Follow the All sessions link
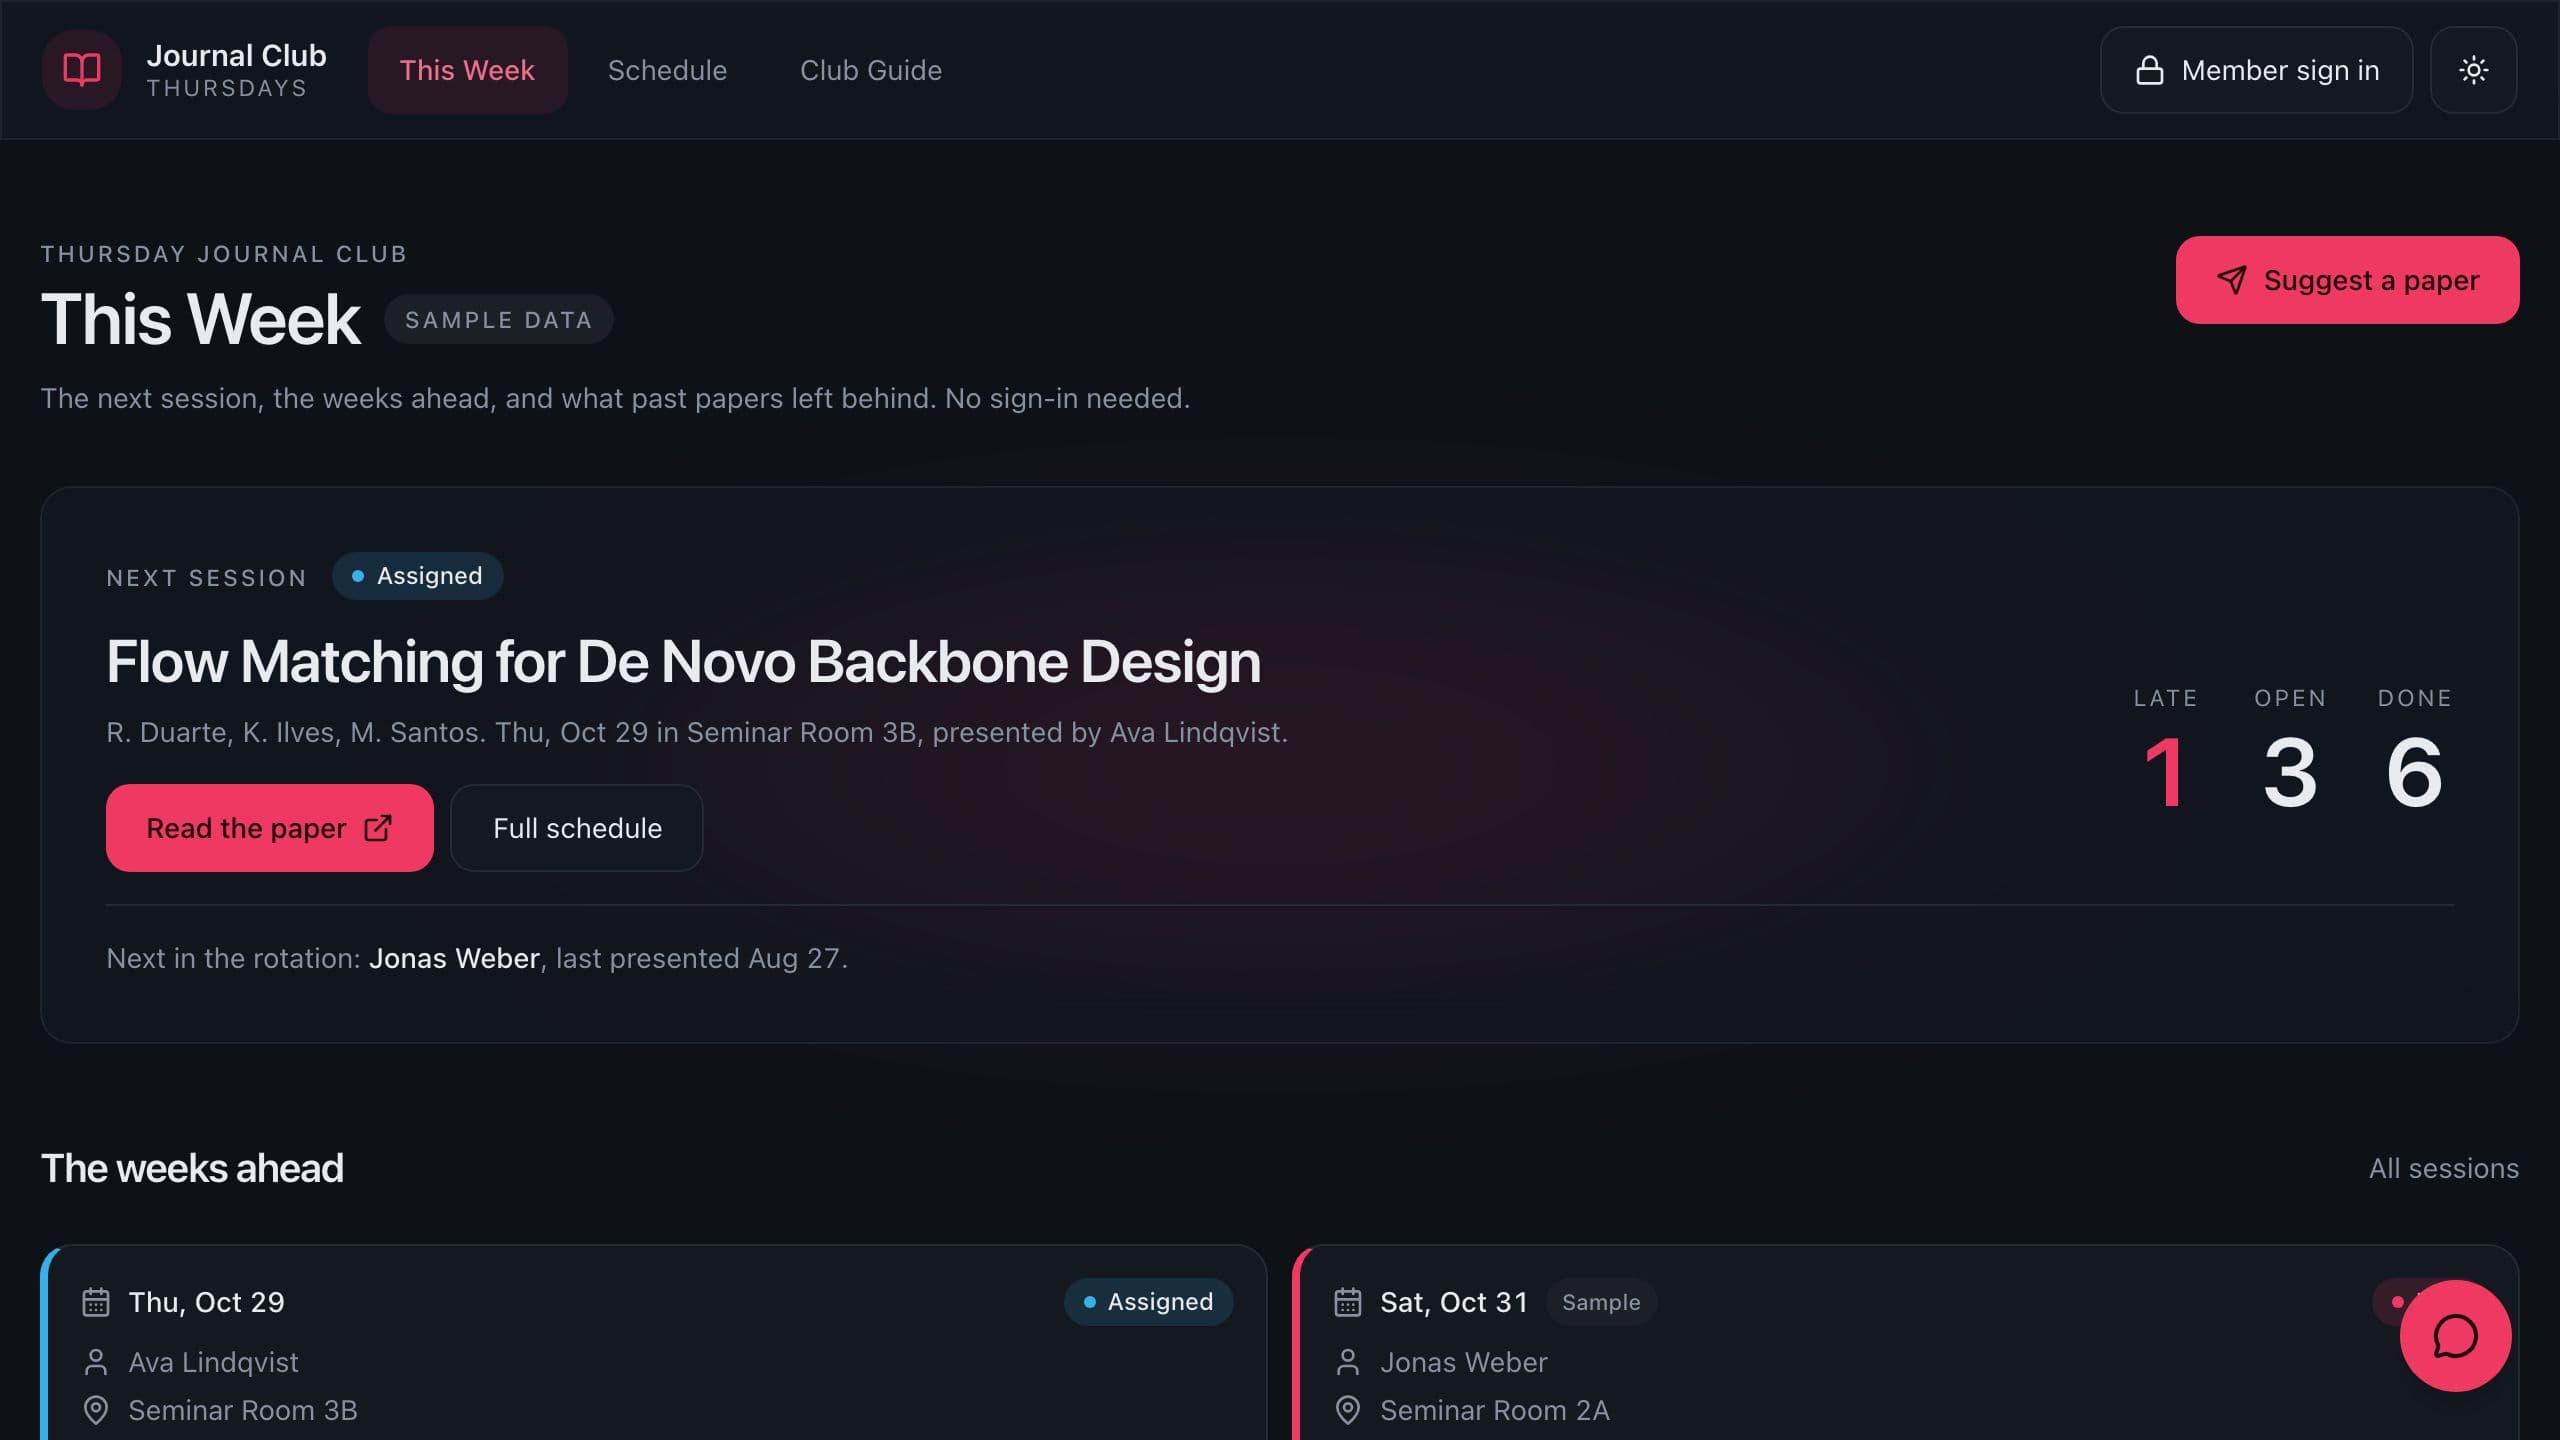The width and height of the screenshot is (2560, 1440). click(x=2443, y=1168)
